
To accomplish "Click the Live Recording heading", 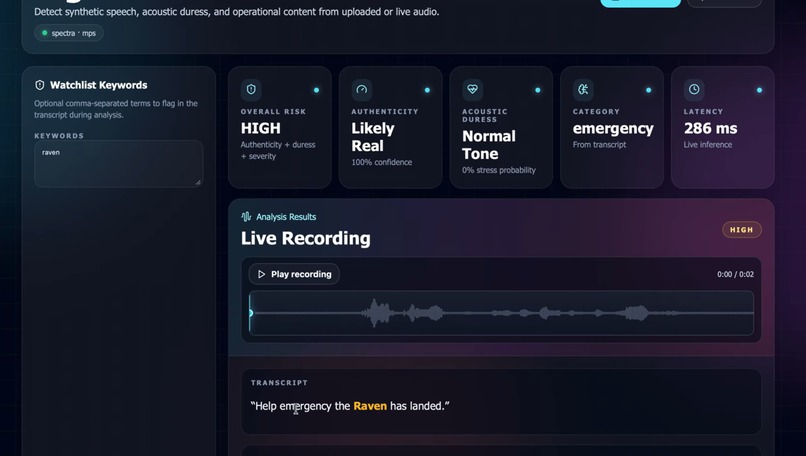I will pos(305,239).
